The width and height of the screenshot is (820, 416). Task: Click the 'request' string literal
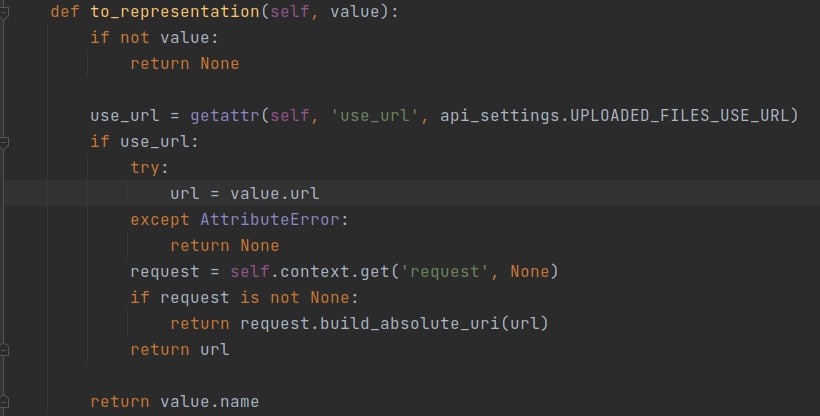(445, 272)
